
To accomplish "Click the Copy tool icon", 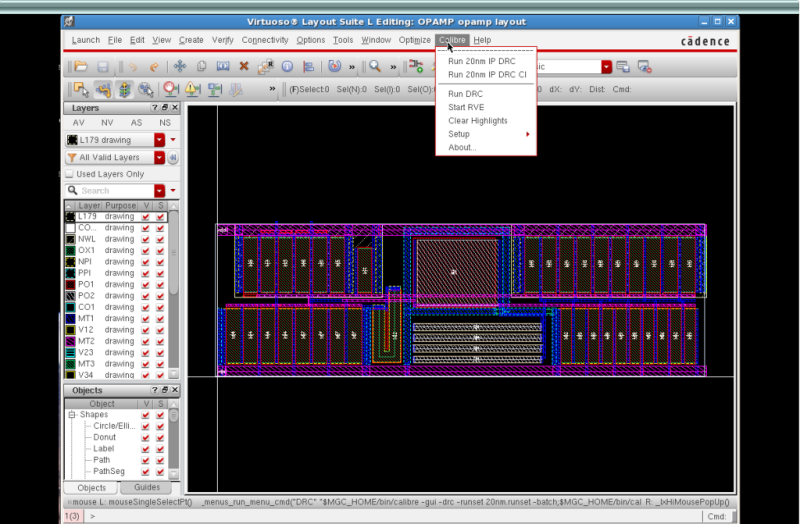I will (202, 66).
